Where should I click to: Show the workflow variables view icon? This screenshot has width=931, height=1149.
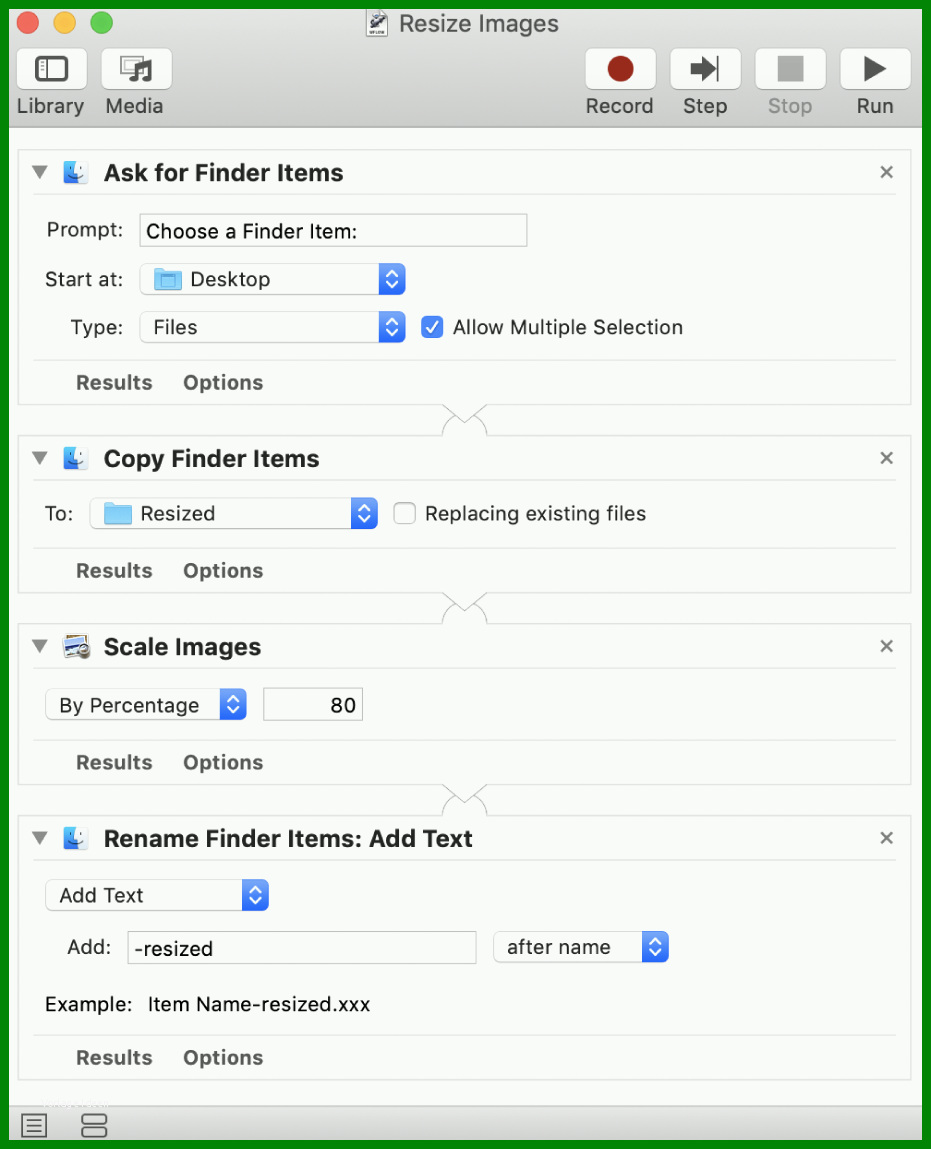coord(94,1125)
